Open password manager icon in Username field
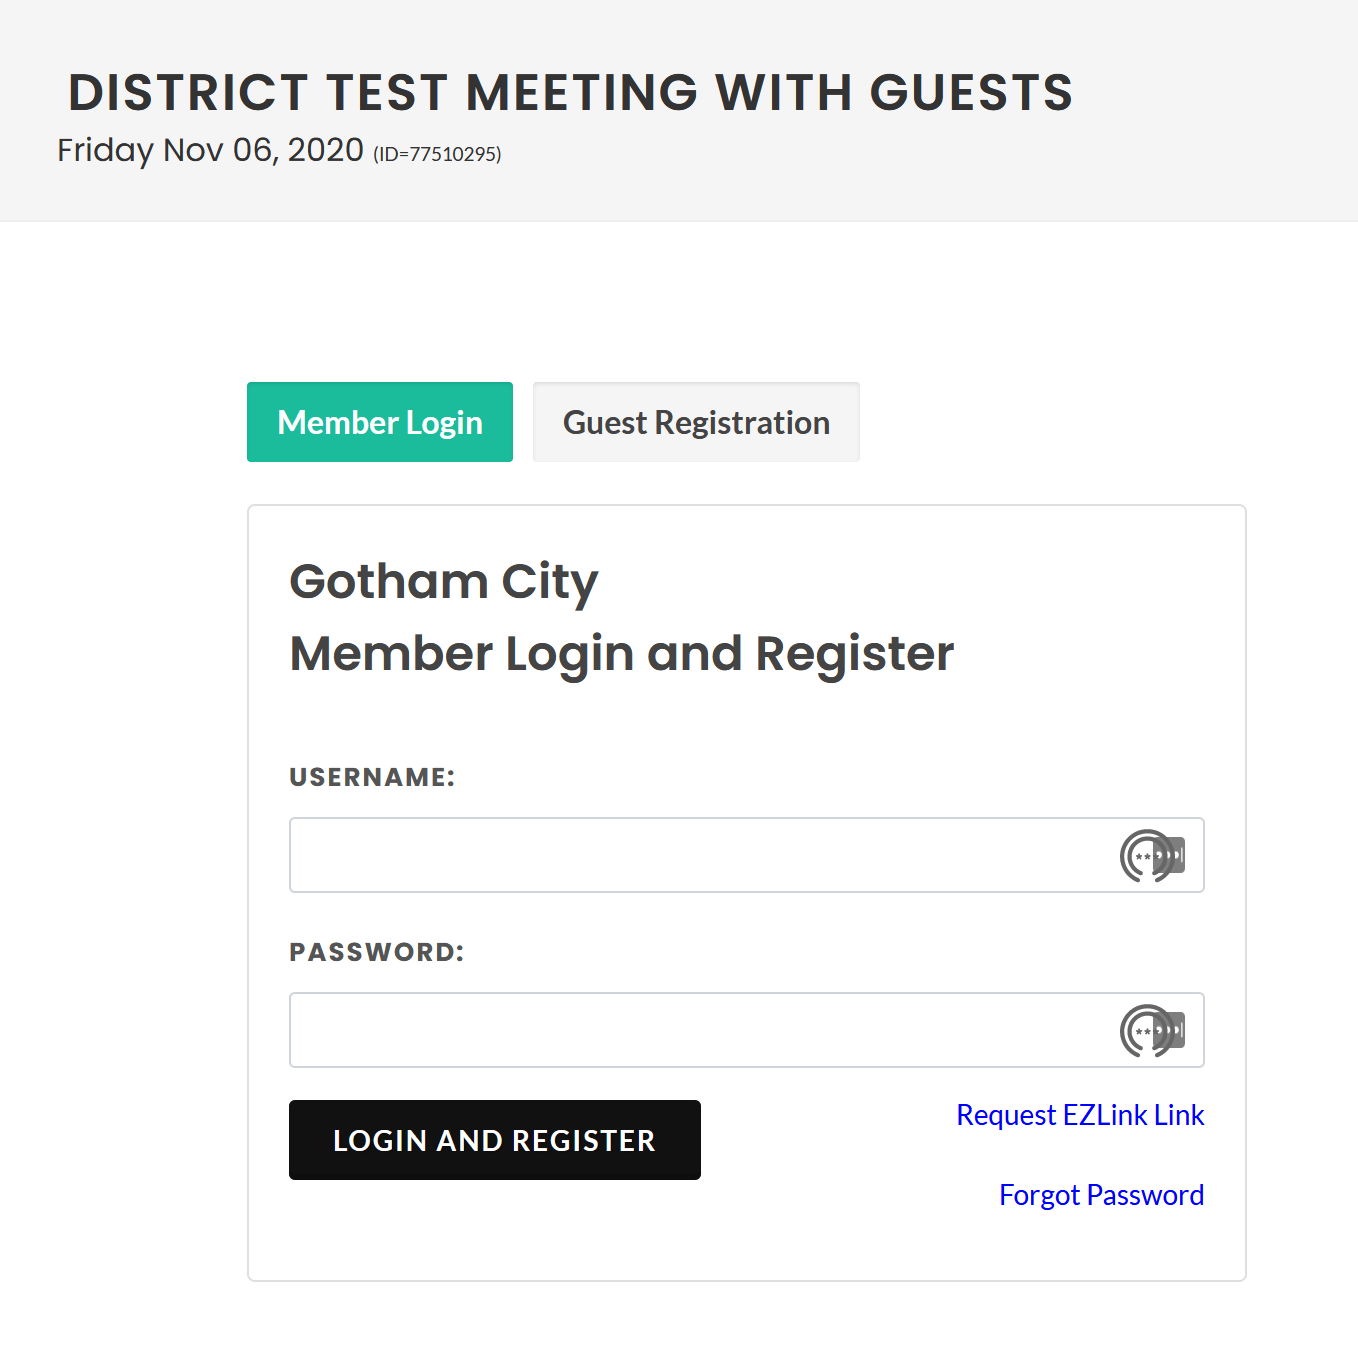Viewport: 1358px width, 1346px height. coord(1152,856)
